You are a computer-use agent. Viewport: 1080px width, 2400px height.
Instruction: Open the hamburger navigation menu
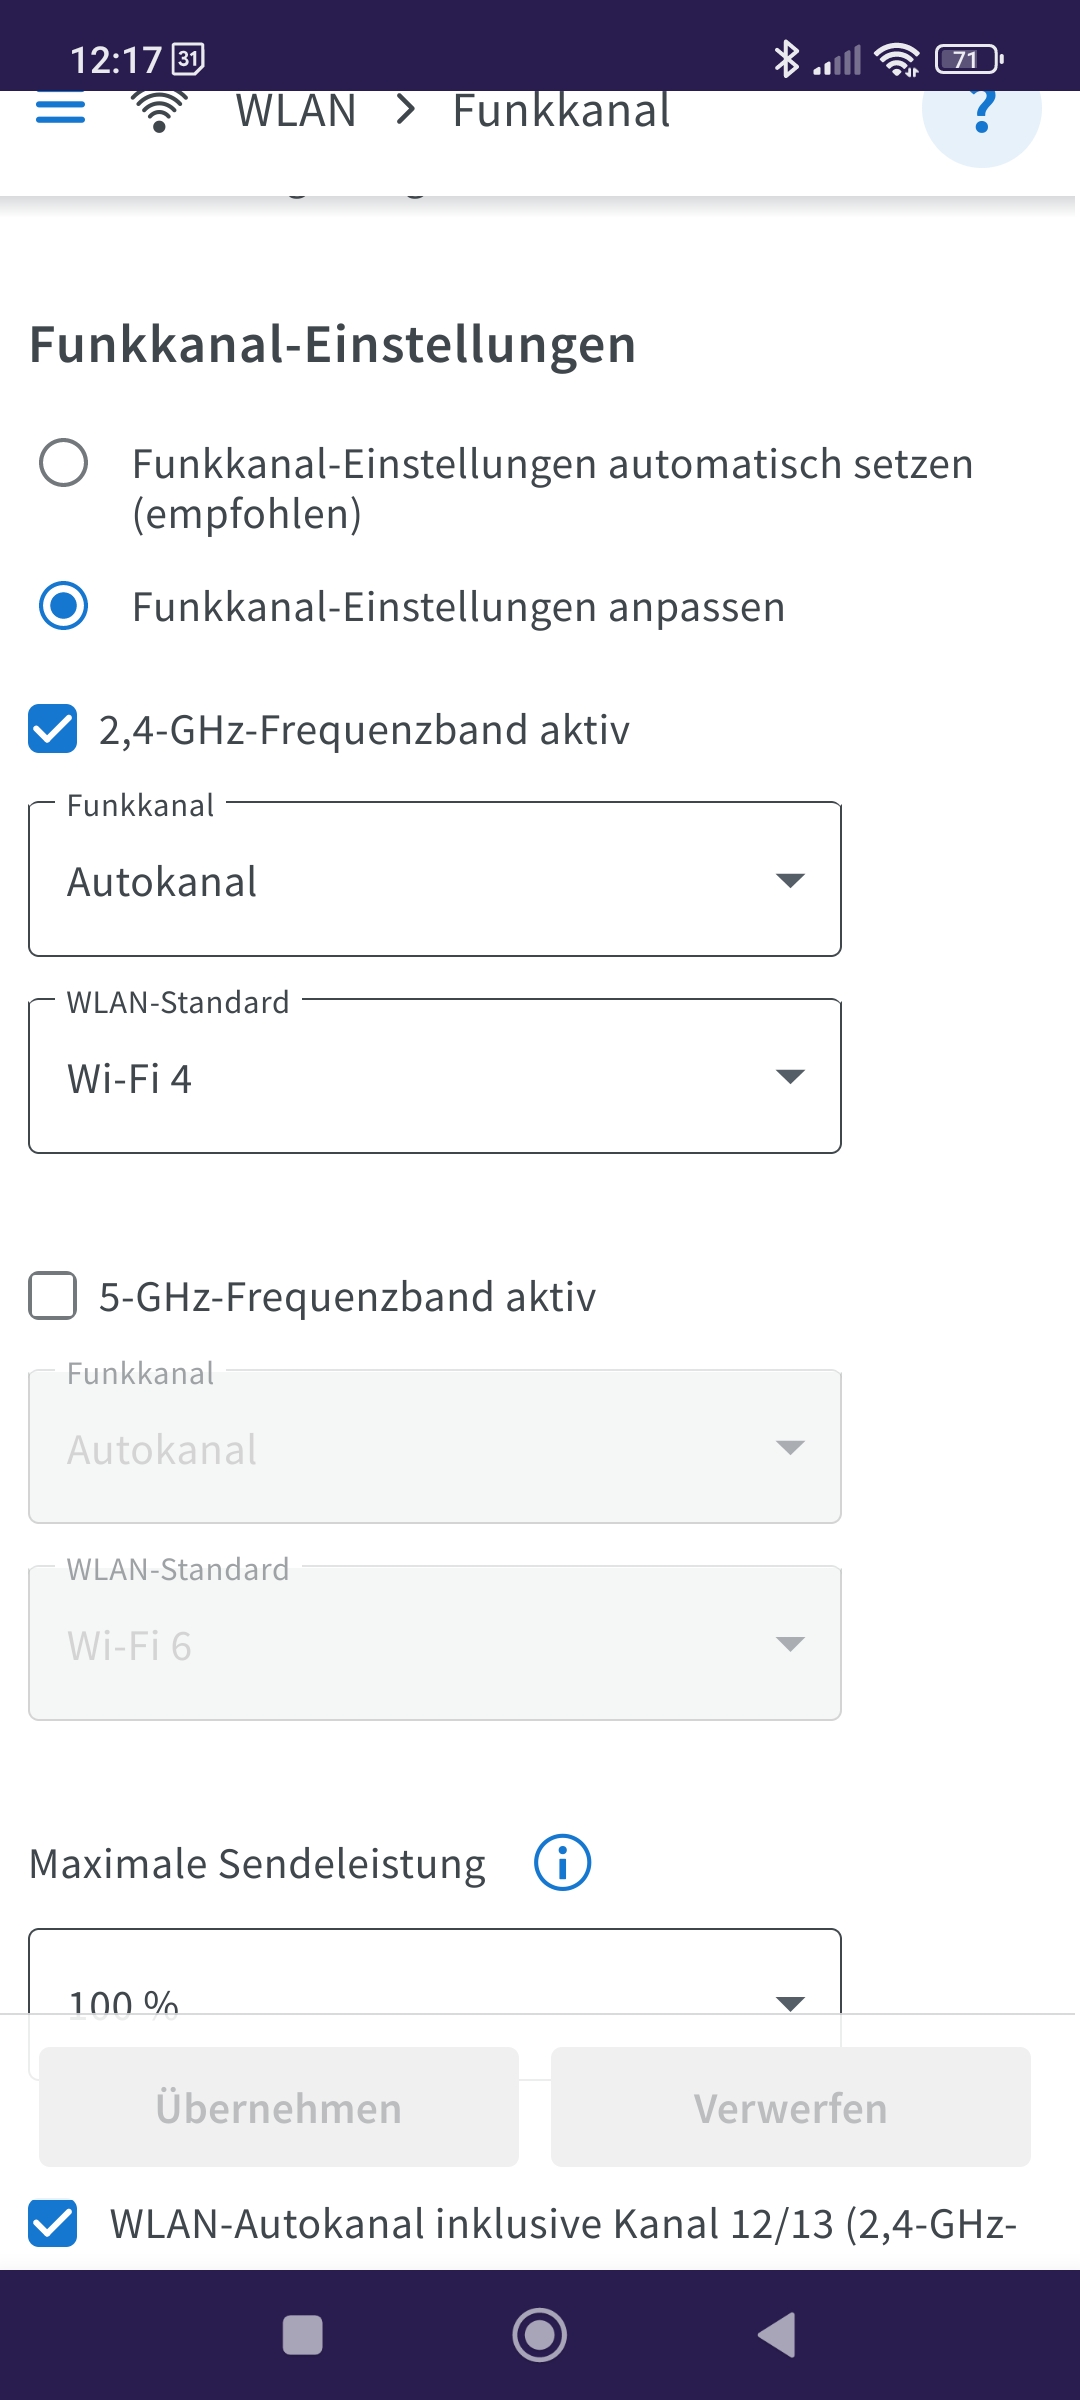pos(60,108)
